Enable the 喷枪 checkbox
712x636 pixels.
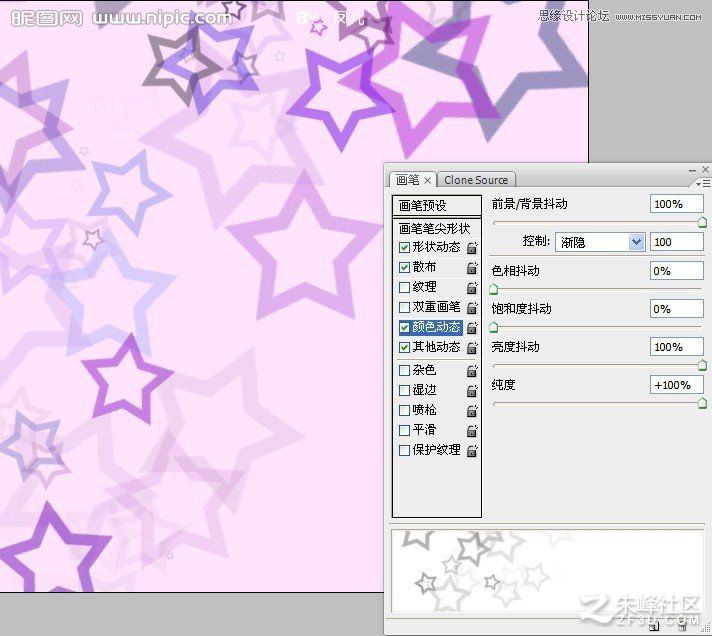pyautogui.click(x=404, y=410)
